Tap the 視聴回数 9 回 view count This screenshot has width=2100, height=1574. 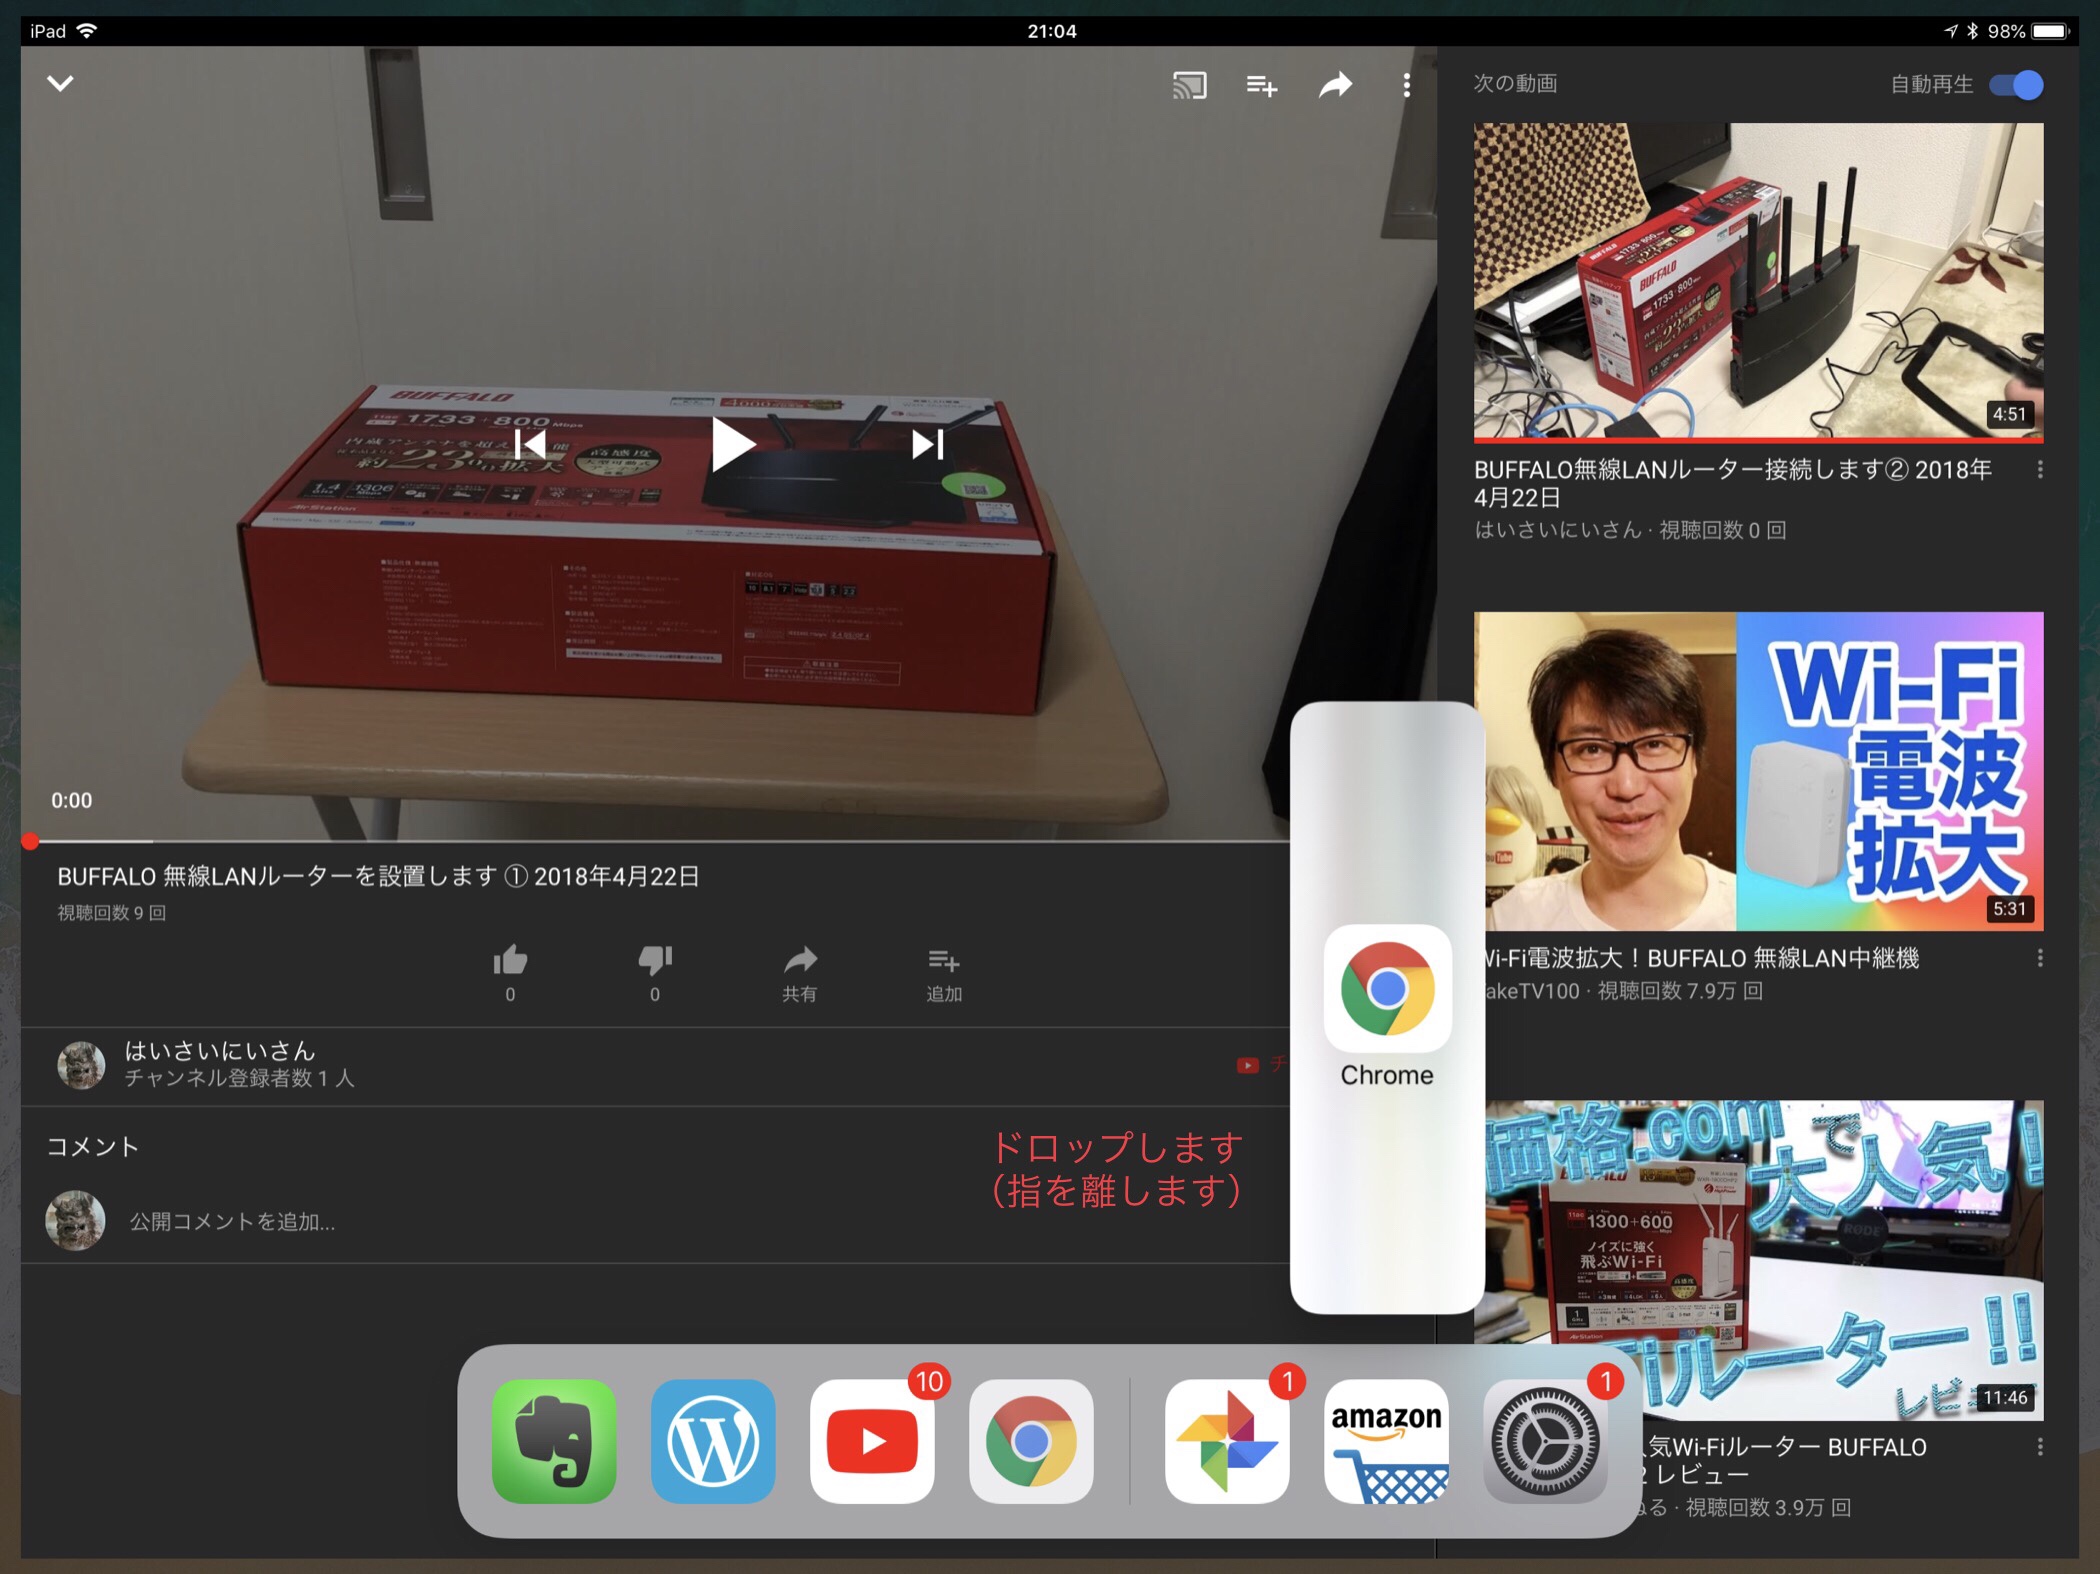coord(112,912)
